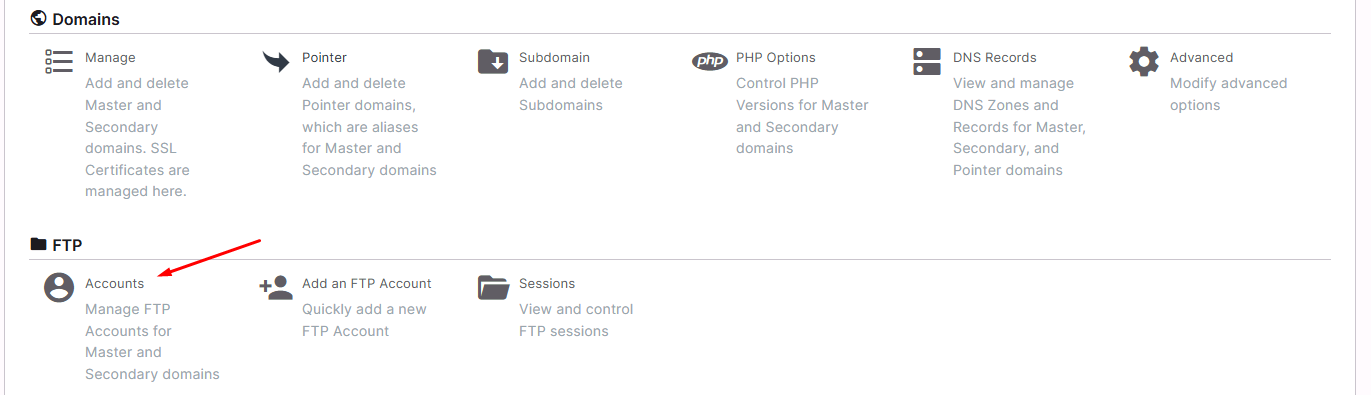
Task: Click the PHP Options logo icon
Action: tap(710, 61)
